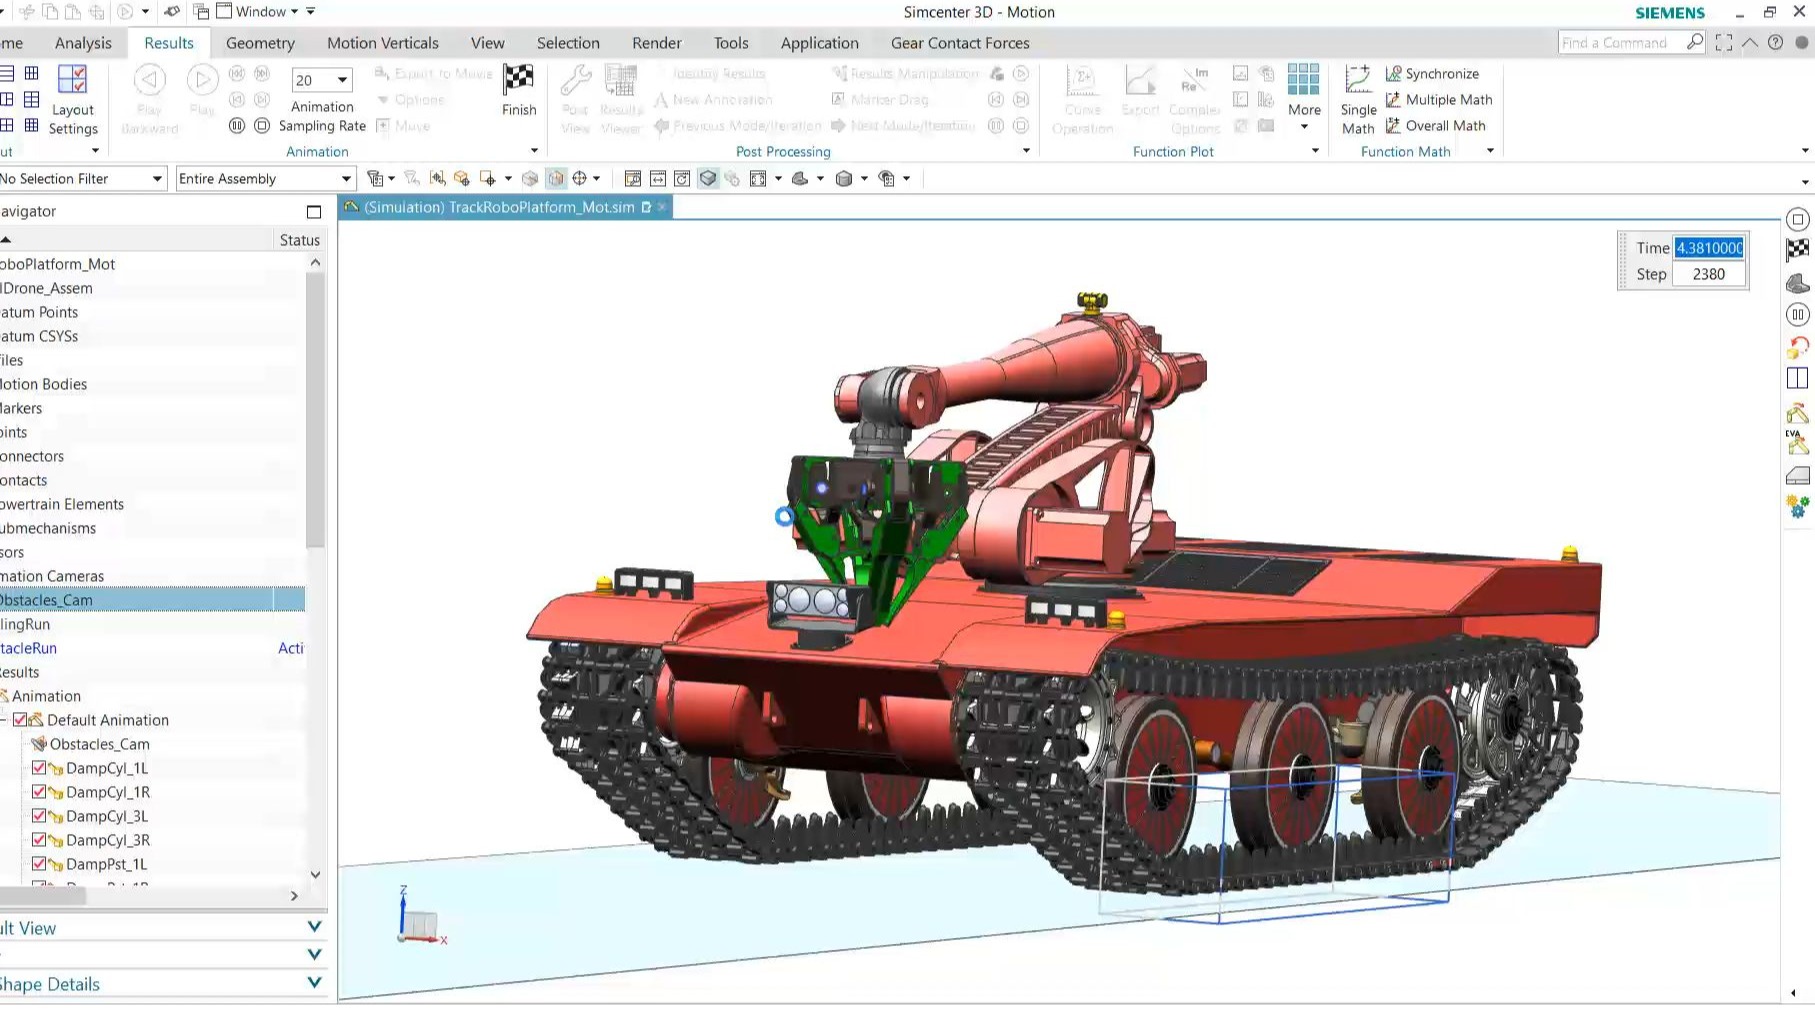The width and height of the screenshot is (1815, 1020).
Task: Click the full screen icon near search
Action: point(1724,42)
